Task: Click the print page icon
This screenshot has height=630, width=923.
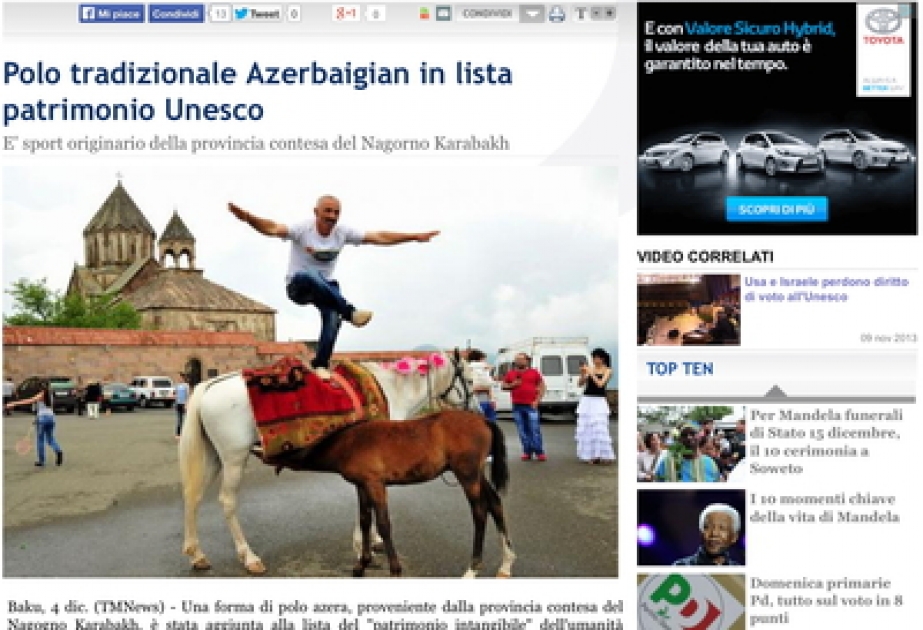Action: click(556, 14)
